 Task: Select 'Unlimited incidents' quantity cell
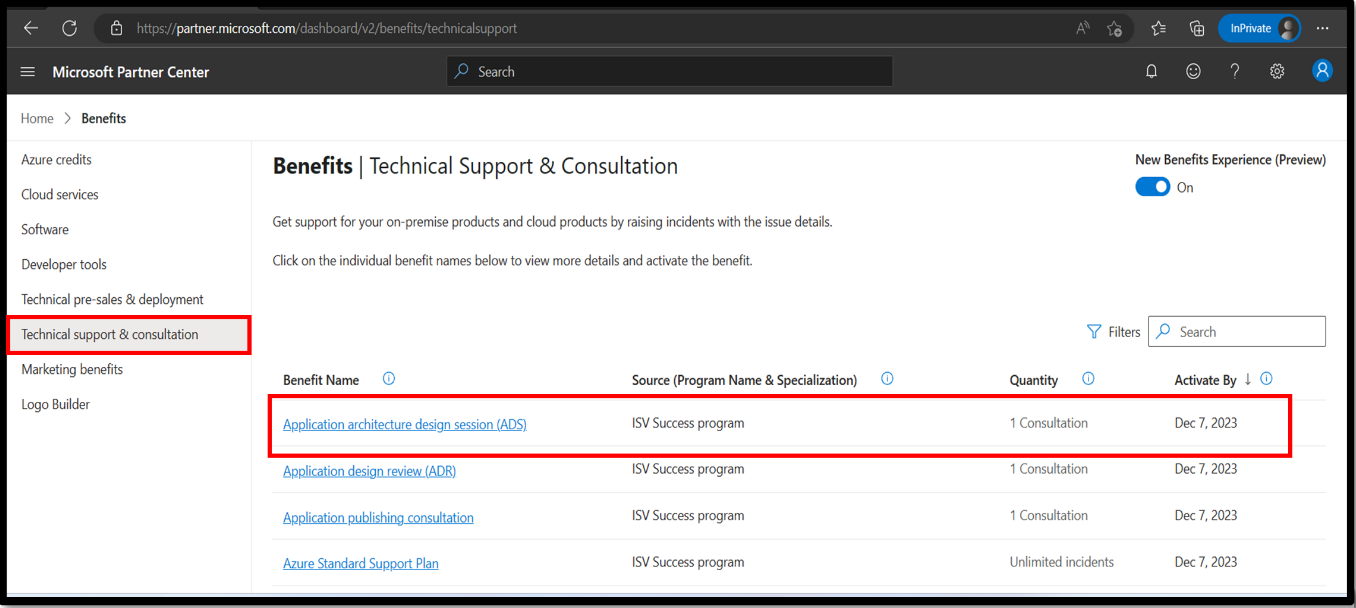[x=1062, y=562]
